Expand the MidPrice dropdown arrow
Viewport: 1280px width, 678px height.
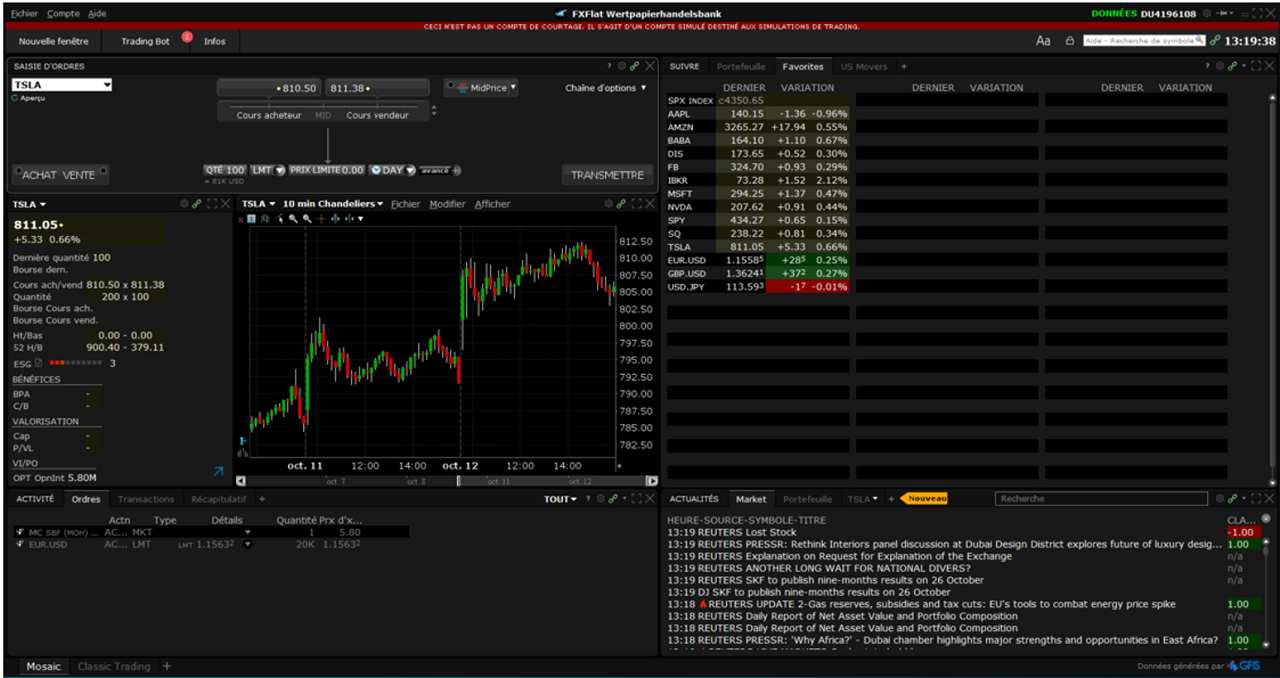coord(513,87)
